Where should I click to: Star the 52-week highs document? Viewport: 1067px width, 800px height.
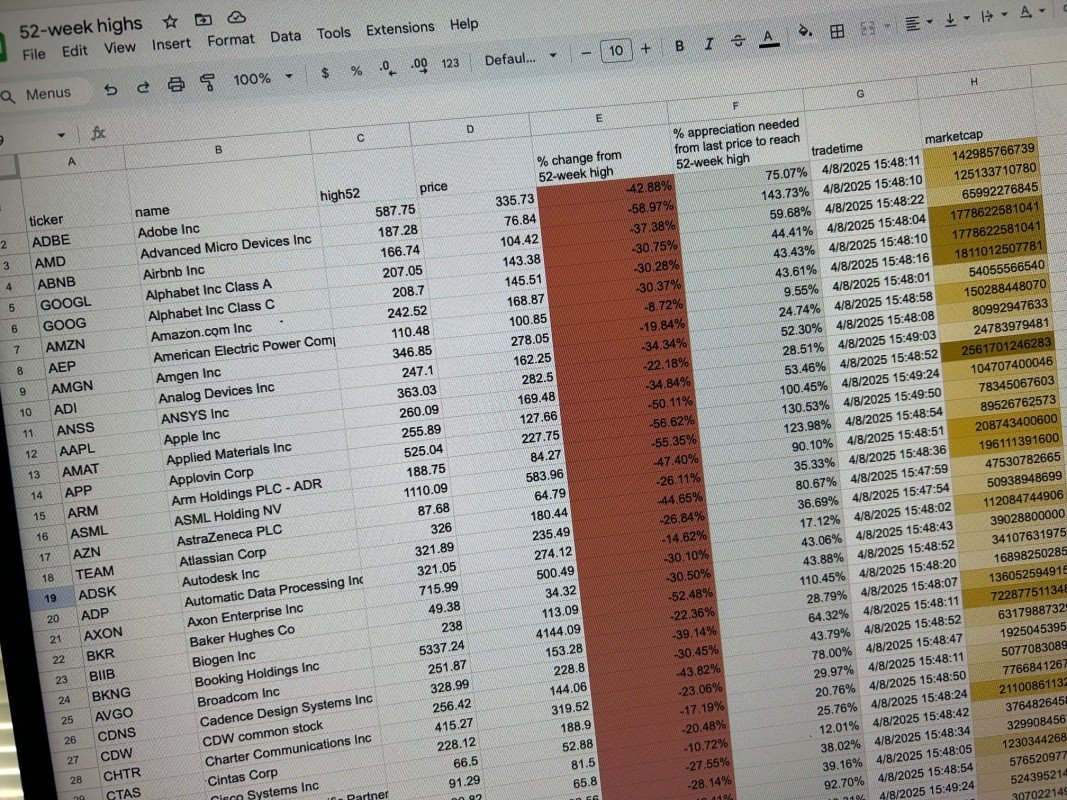point(170,21)
